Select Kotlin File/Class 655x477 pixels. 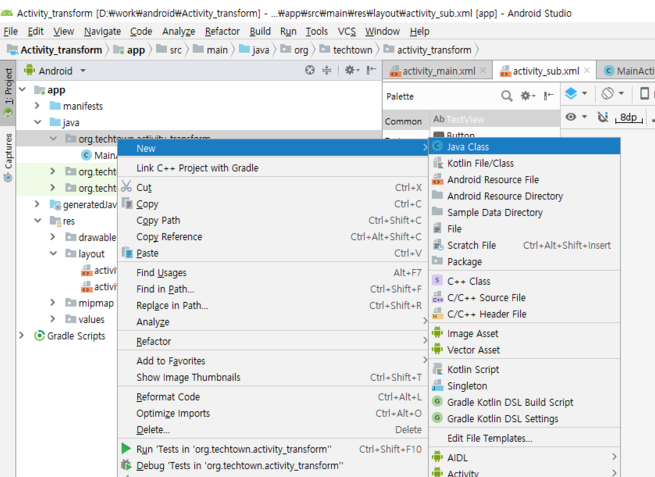(524, 163)
